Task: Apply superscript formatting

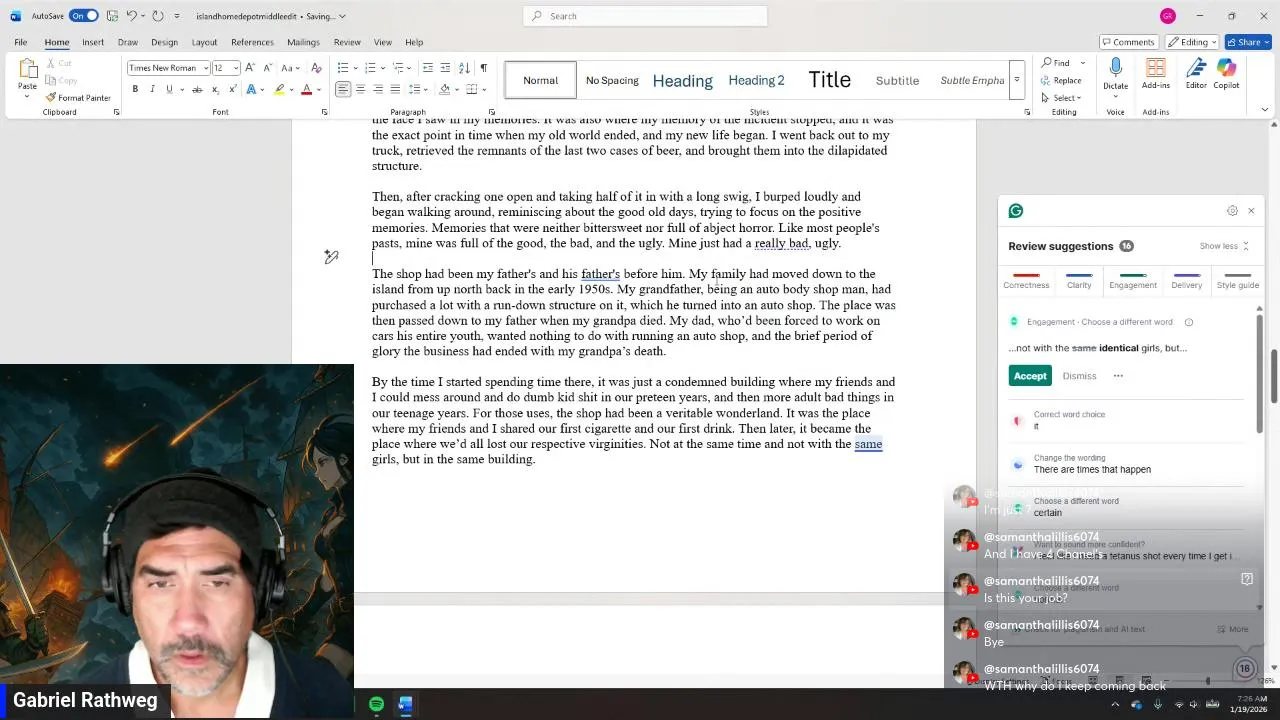Action: click(232, 89)
